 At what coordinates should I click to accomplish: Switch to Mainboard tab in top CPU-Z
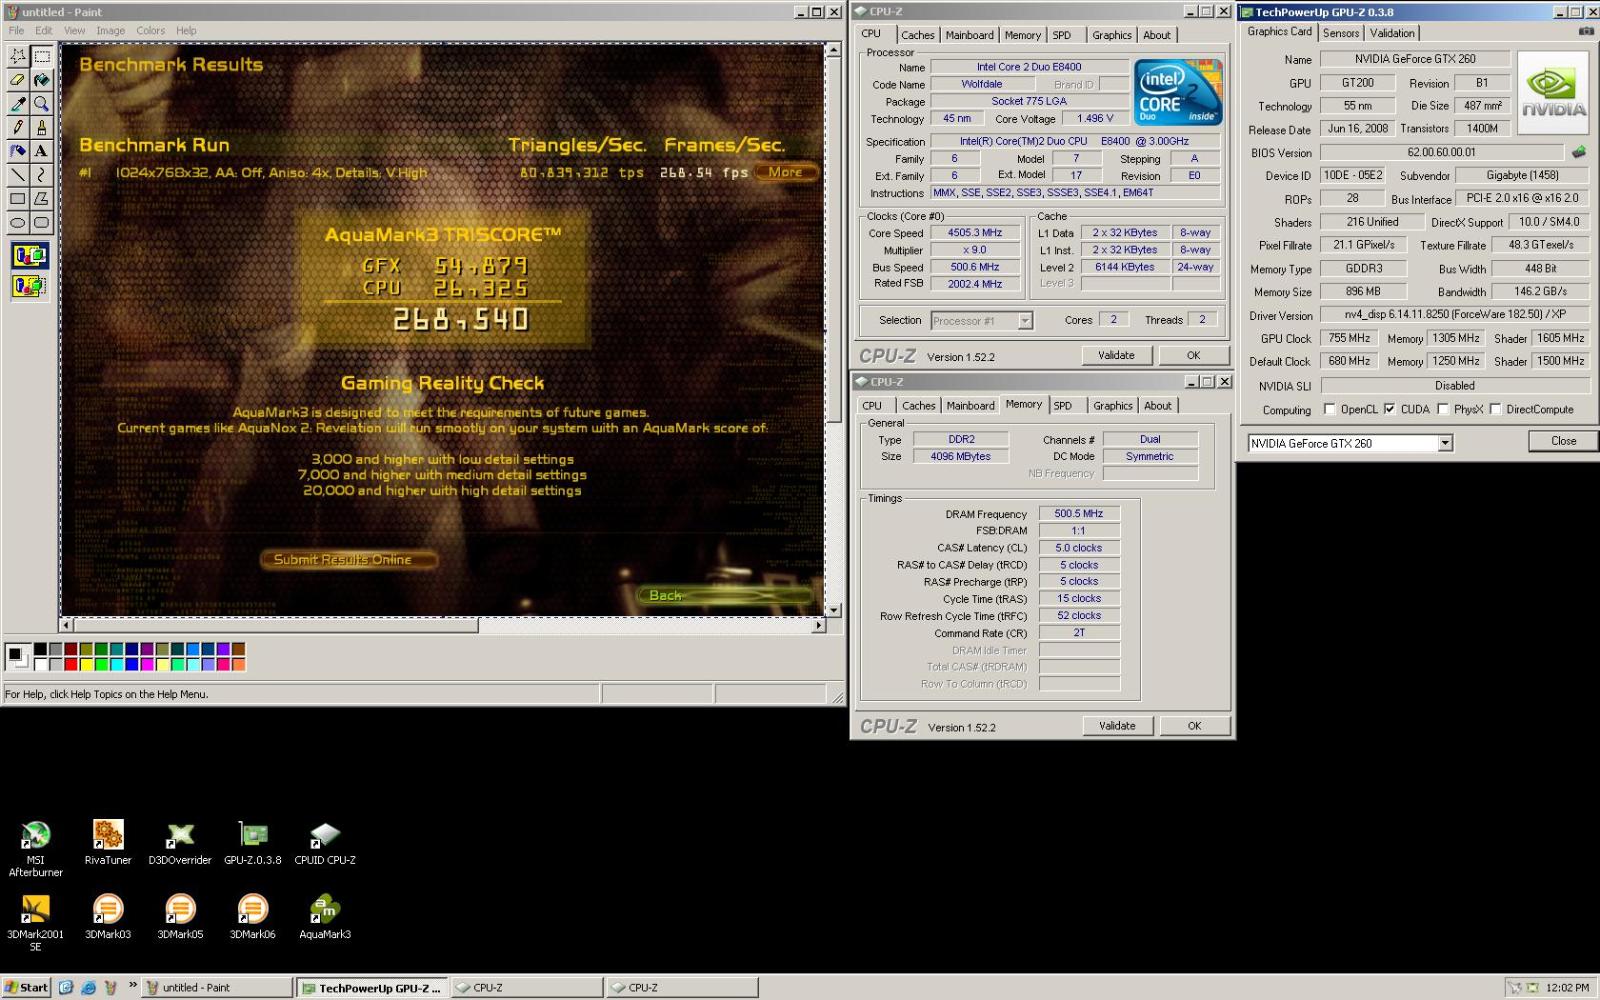click(x=970, y=35)
